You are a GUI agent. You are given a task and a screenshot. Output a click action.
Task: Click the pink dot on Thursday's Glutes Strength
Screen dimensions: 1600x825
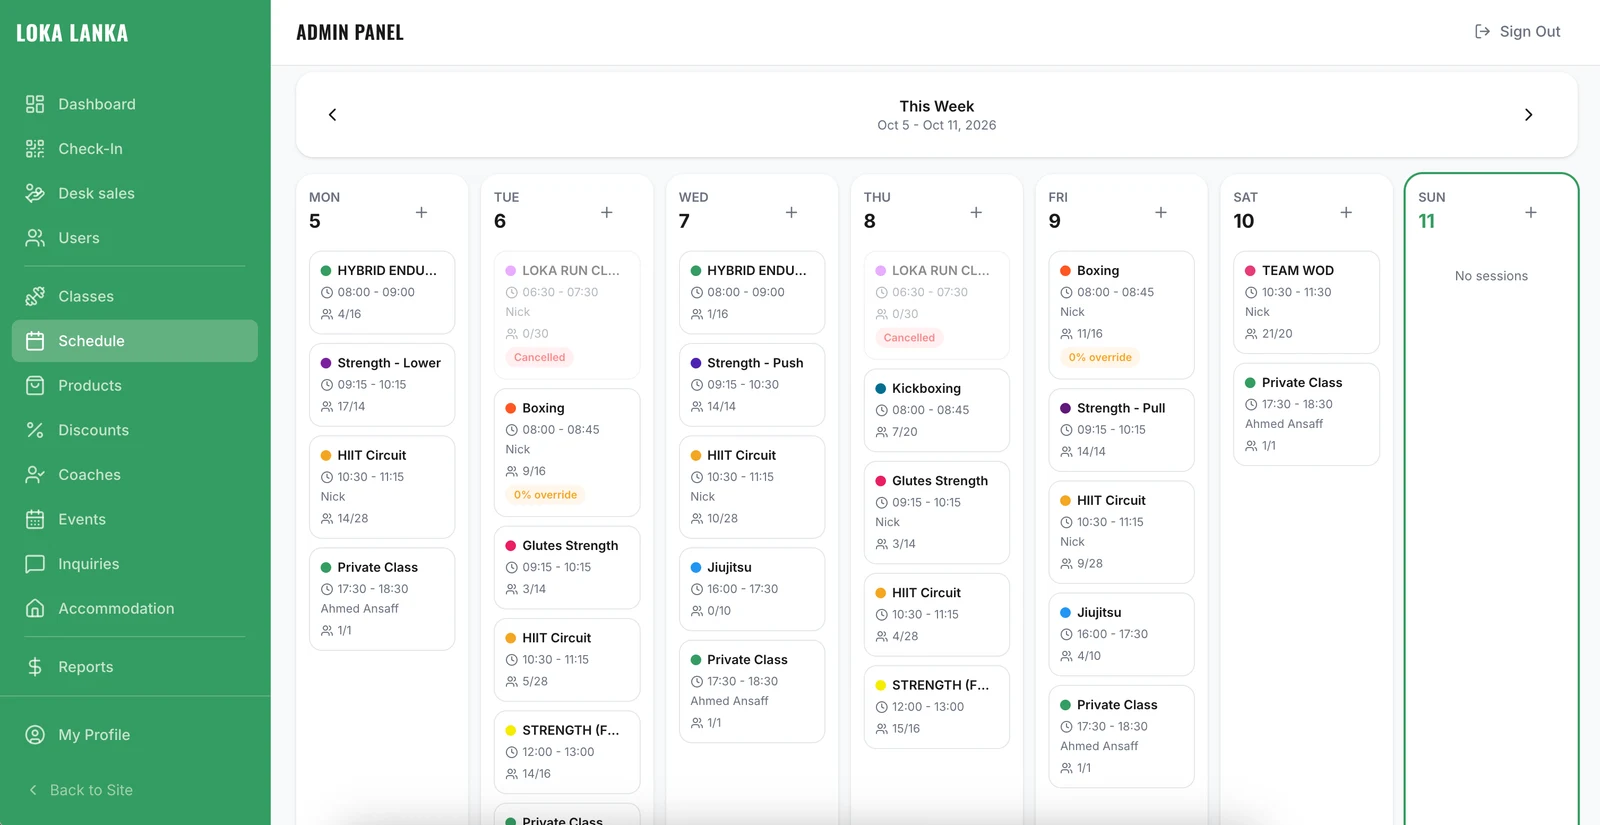(x=881, y=481)
